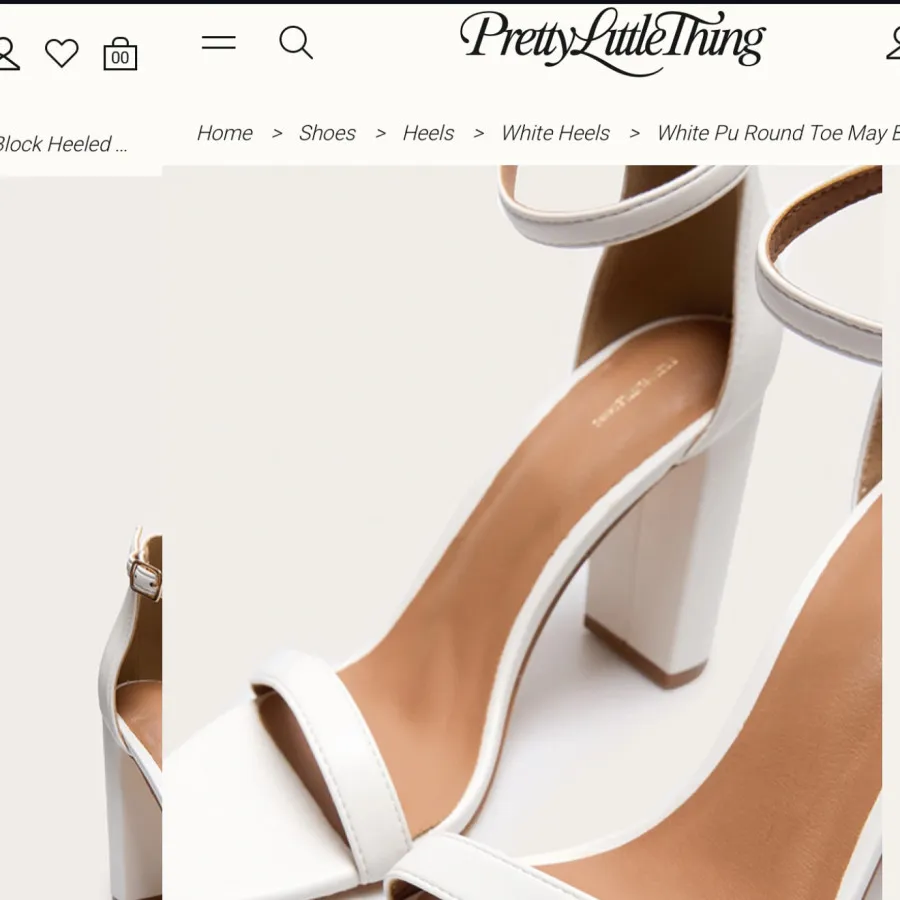This screenshot has height=900, width=900.
Task: Click the arrow between Shoes and Heels
Action: pyautogui.click(x=380, y=133)
